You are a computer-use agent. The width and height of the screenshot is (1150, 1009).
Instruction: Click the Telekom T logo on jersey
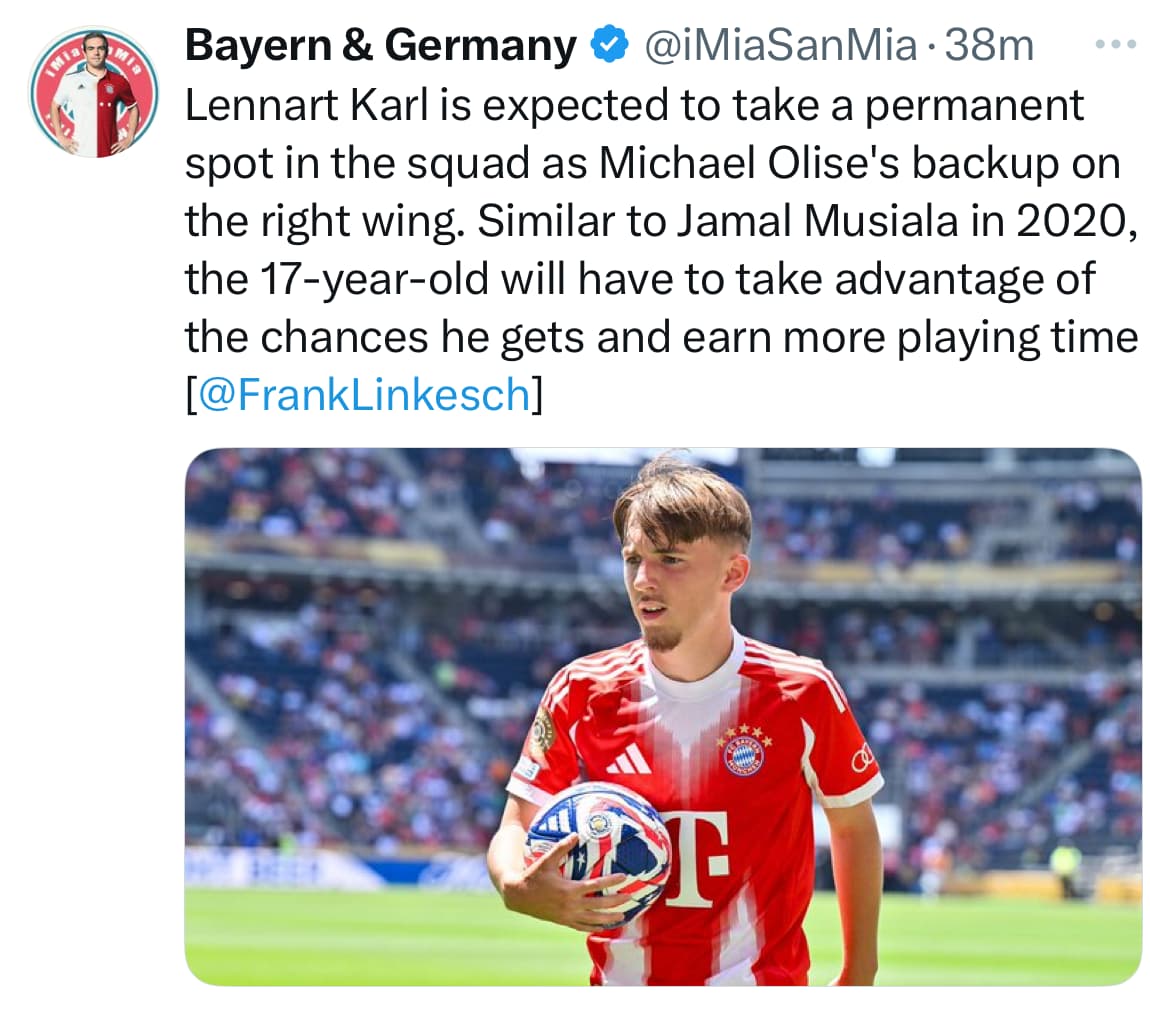point(697,858)
